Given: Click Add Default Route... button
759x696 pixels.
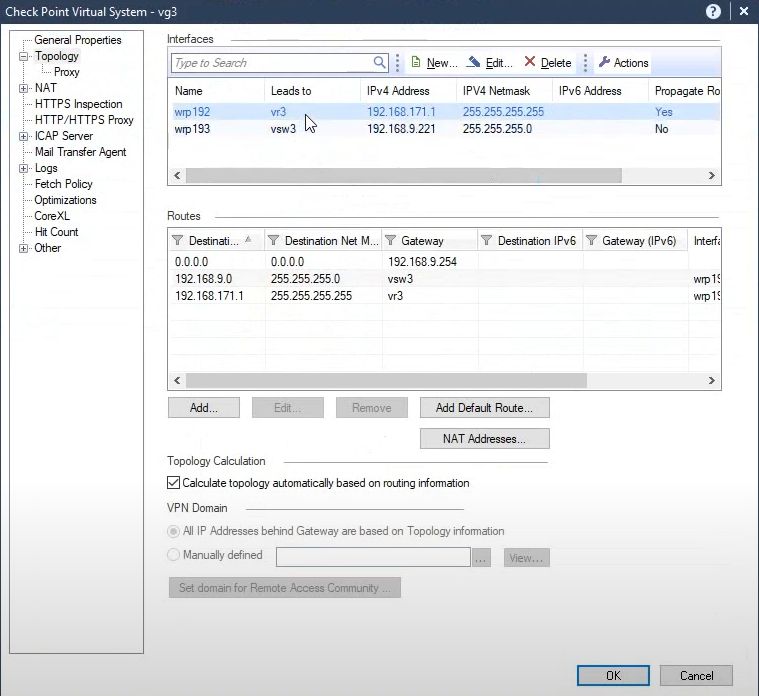Looking at the screenshot, I should (485, 408).
